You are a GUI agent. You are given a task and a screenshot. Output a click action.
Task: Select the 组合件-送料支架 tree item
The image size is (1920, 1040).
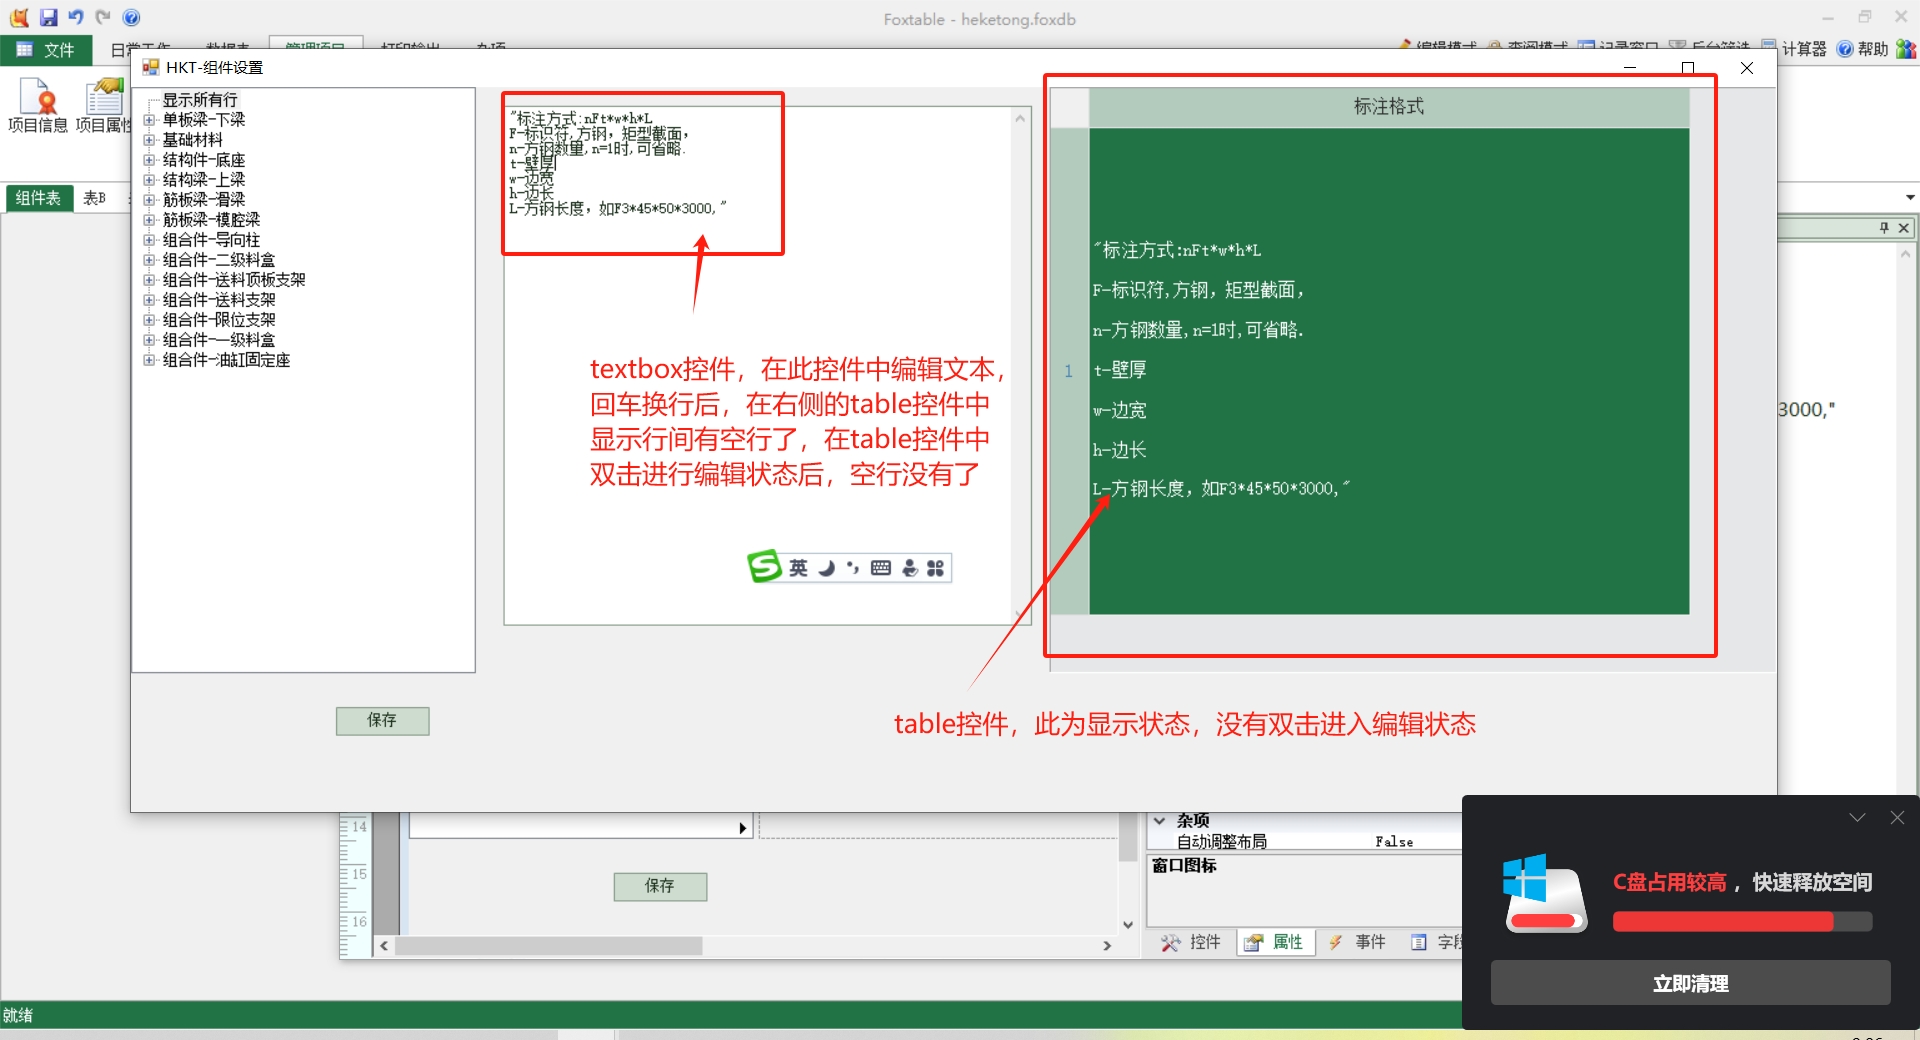point(219,300)
